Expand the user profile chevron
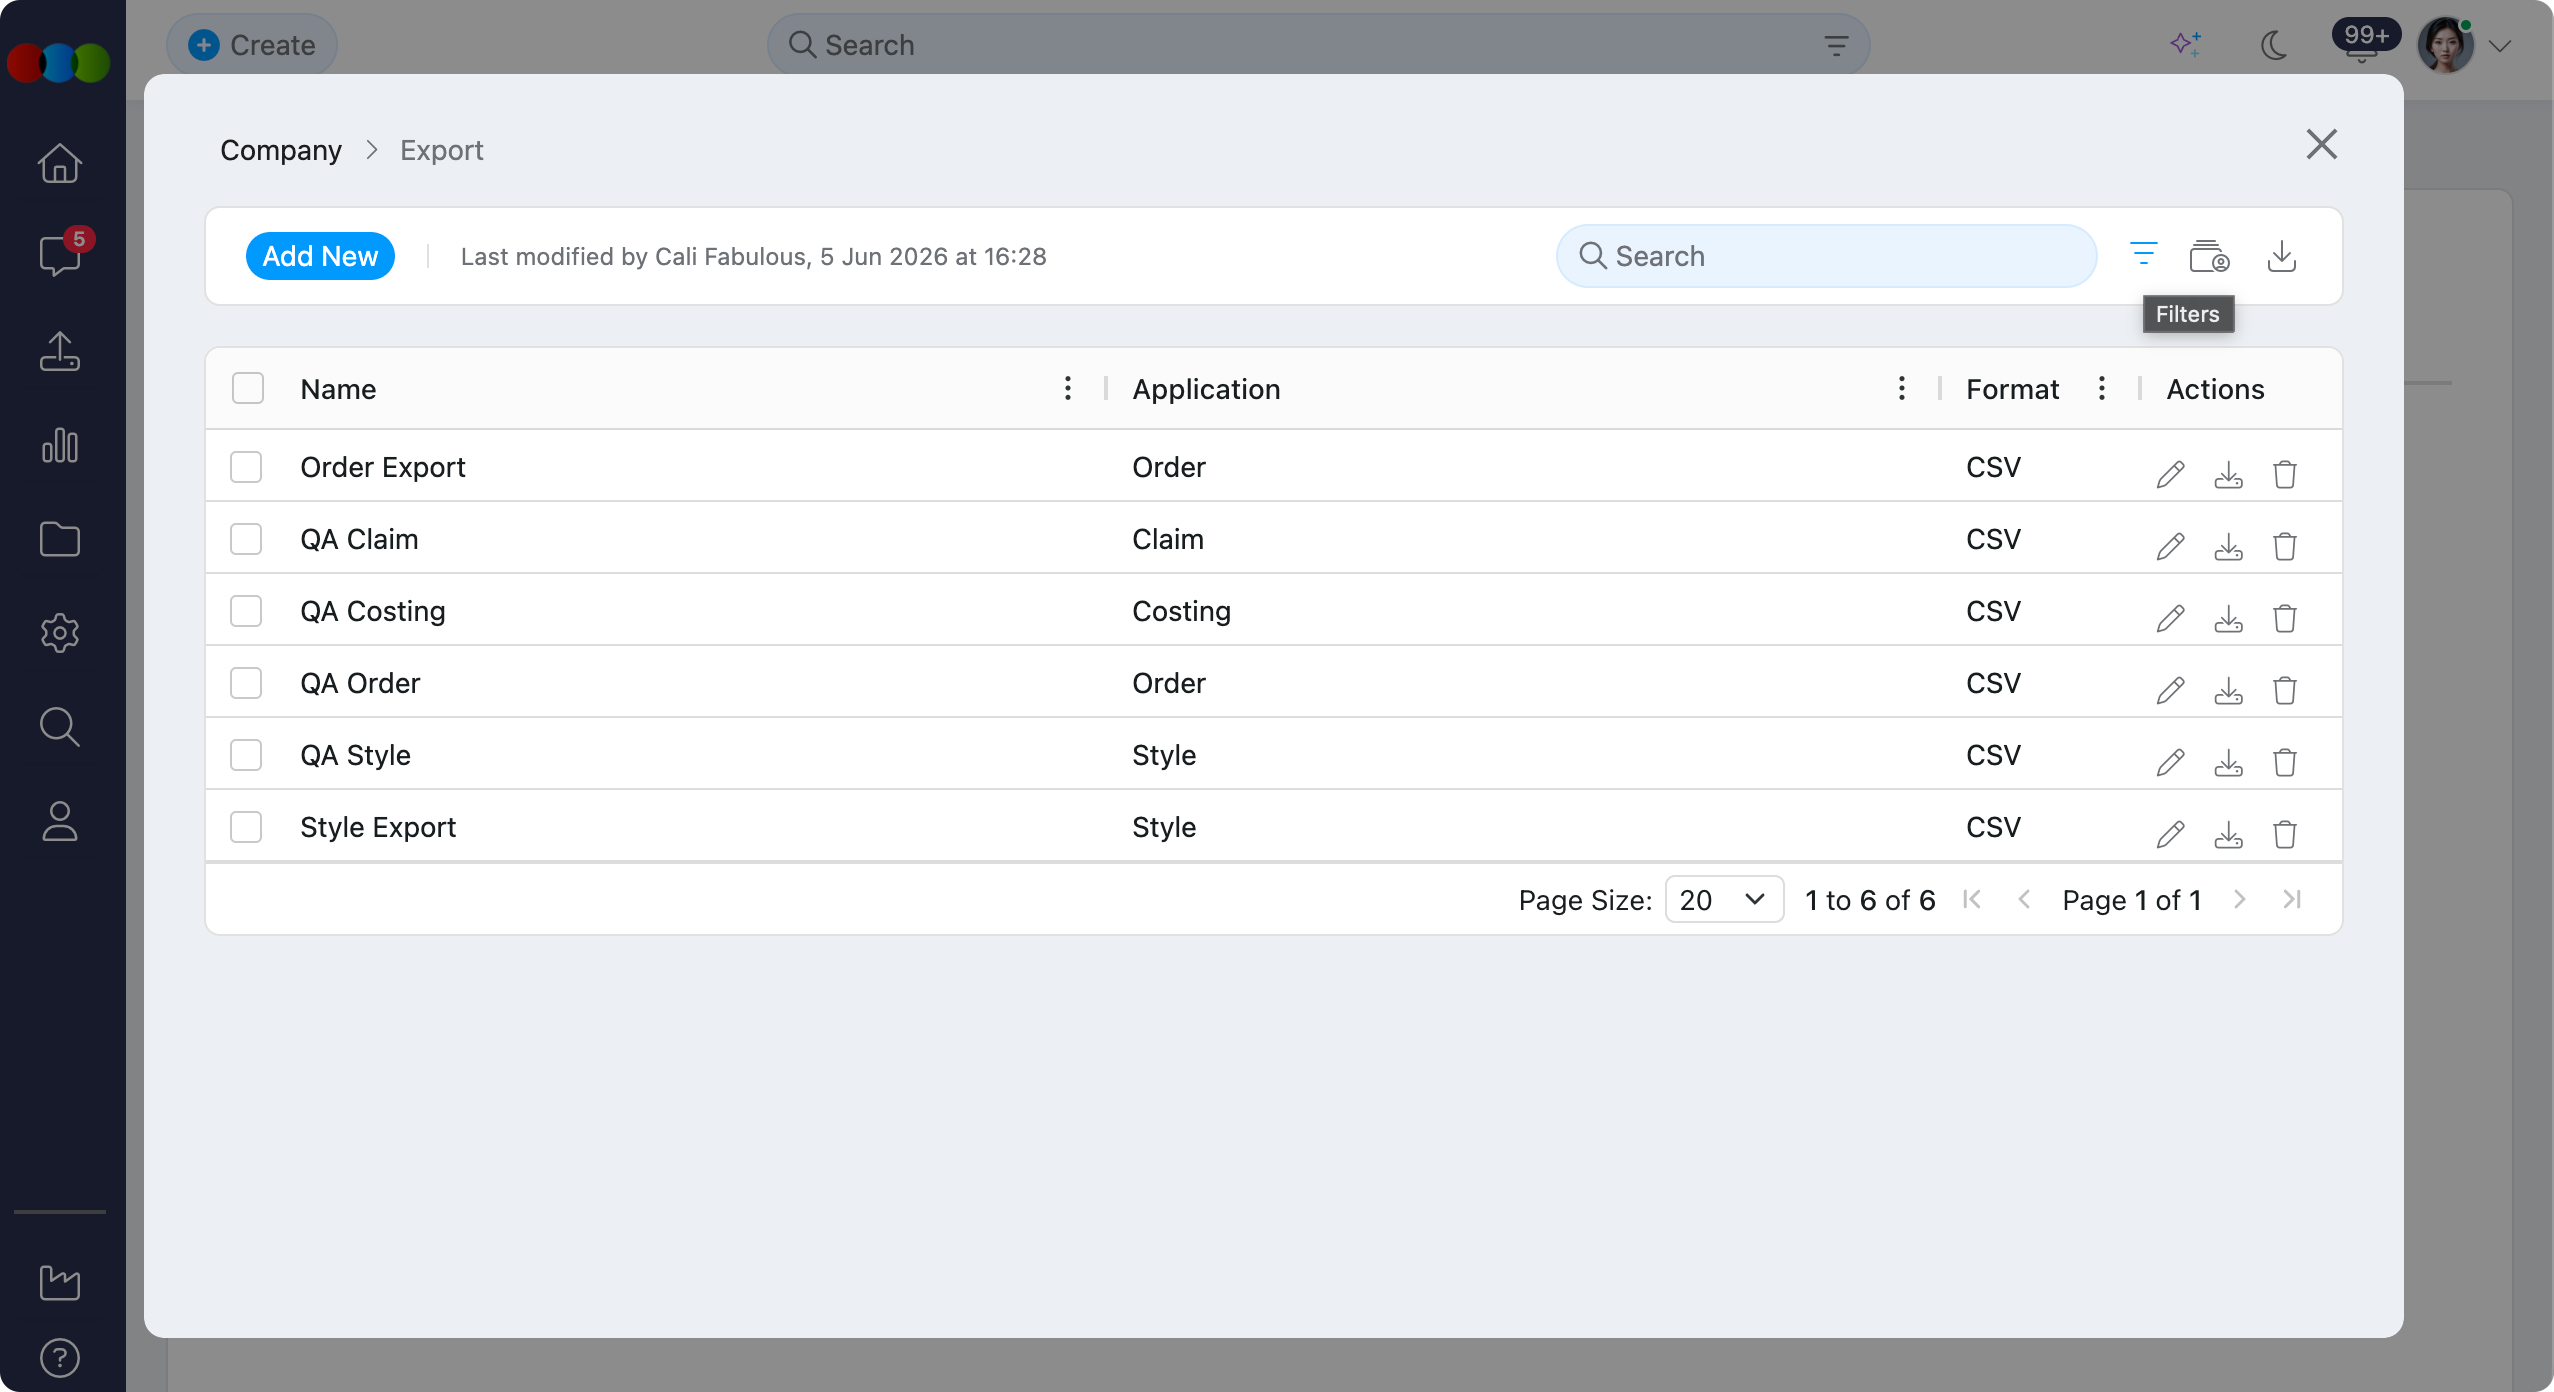2554x1392 pixels. 2500,46
